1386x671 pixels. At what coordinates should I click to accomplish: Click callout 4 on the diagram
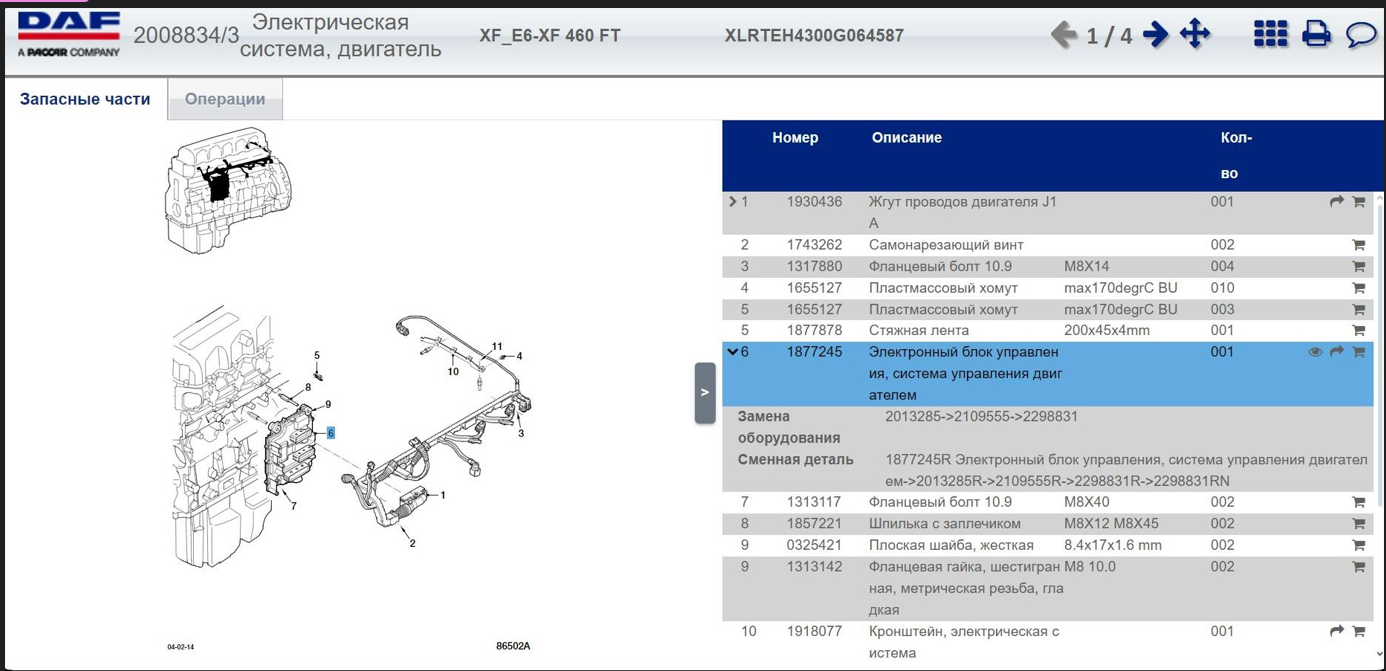point(519,356)
